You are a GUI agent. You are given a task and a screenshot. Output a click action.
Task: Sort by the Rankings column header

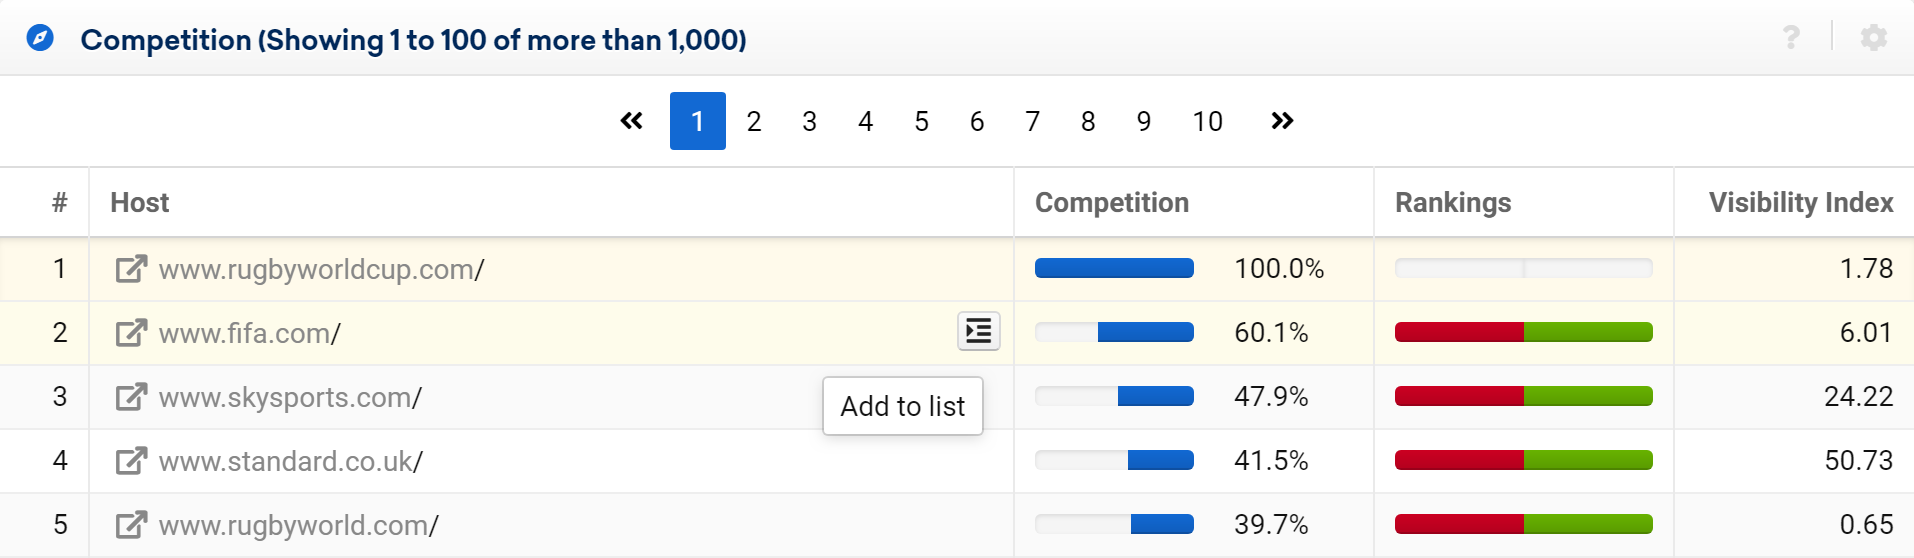(1453, 203)
